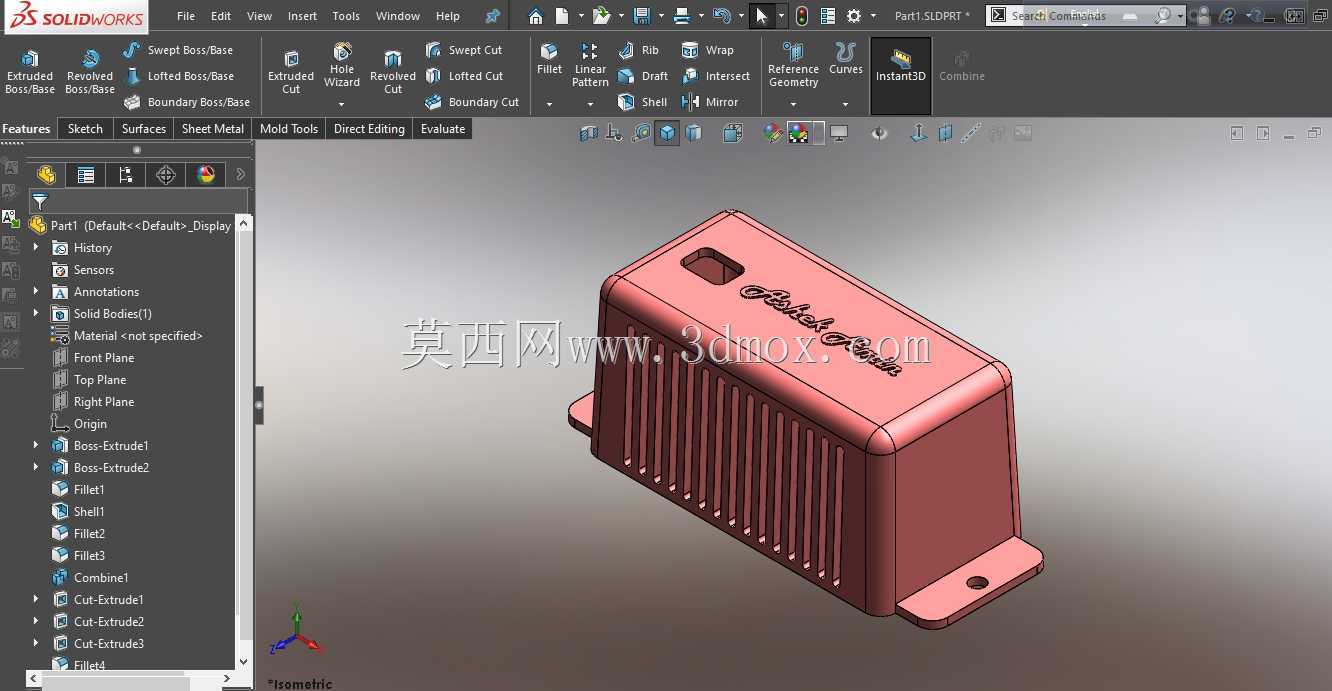Switch to the Evaluate tab
1332x691 pixels.
tap(443, 129)
